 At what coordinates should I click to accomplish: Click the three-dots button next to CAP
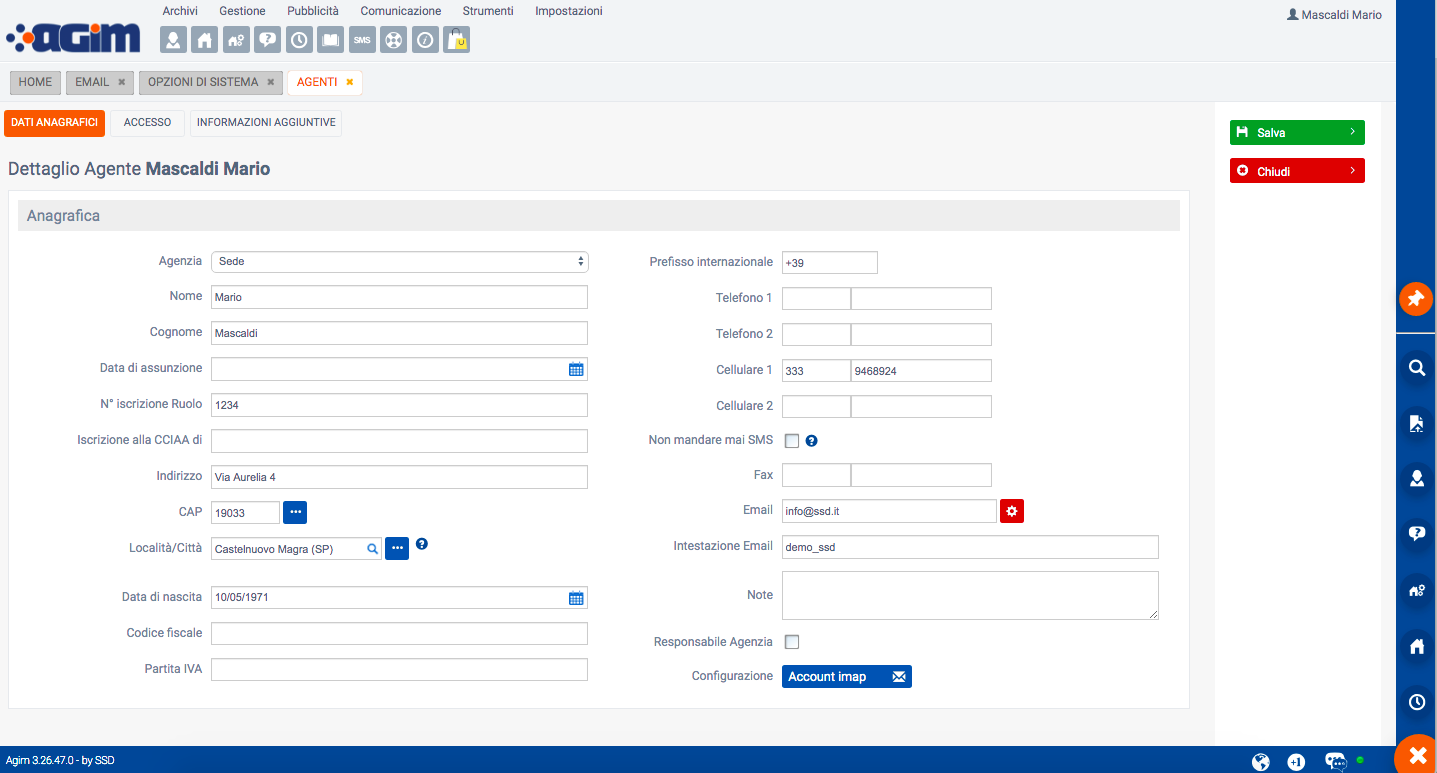295,512
